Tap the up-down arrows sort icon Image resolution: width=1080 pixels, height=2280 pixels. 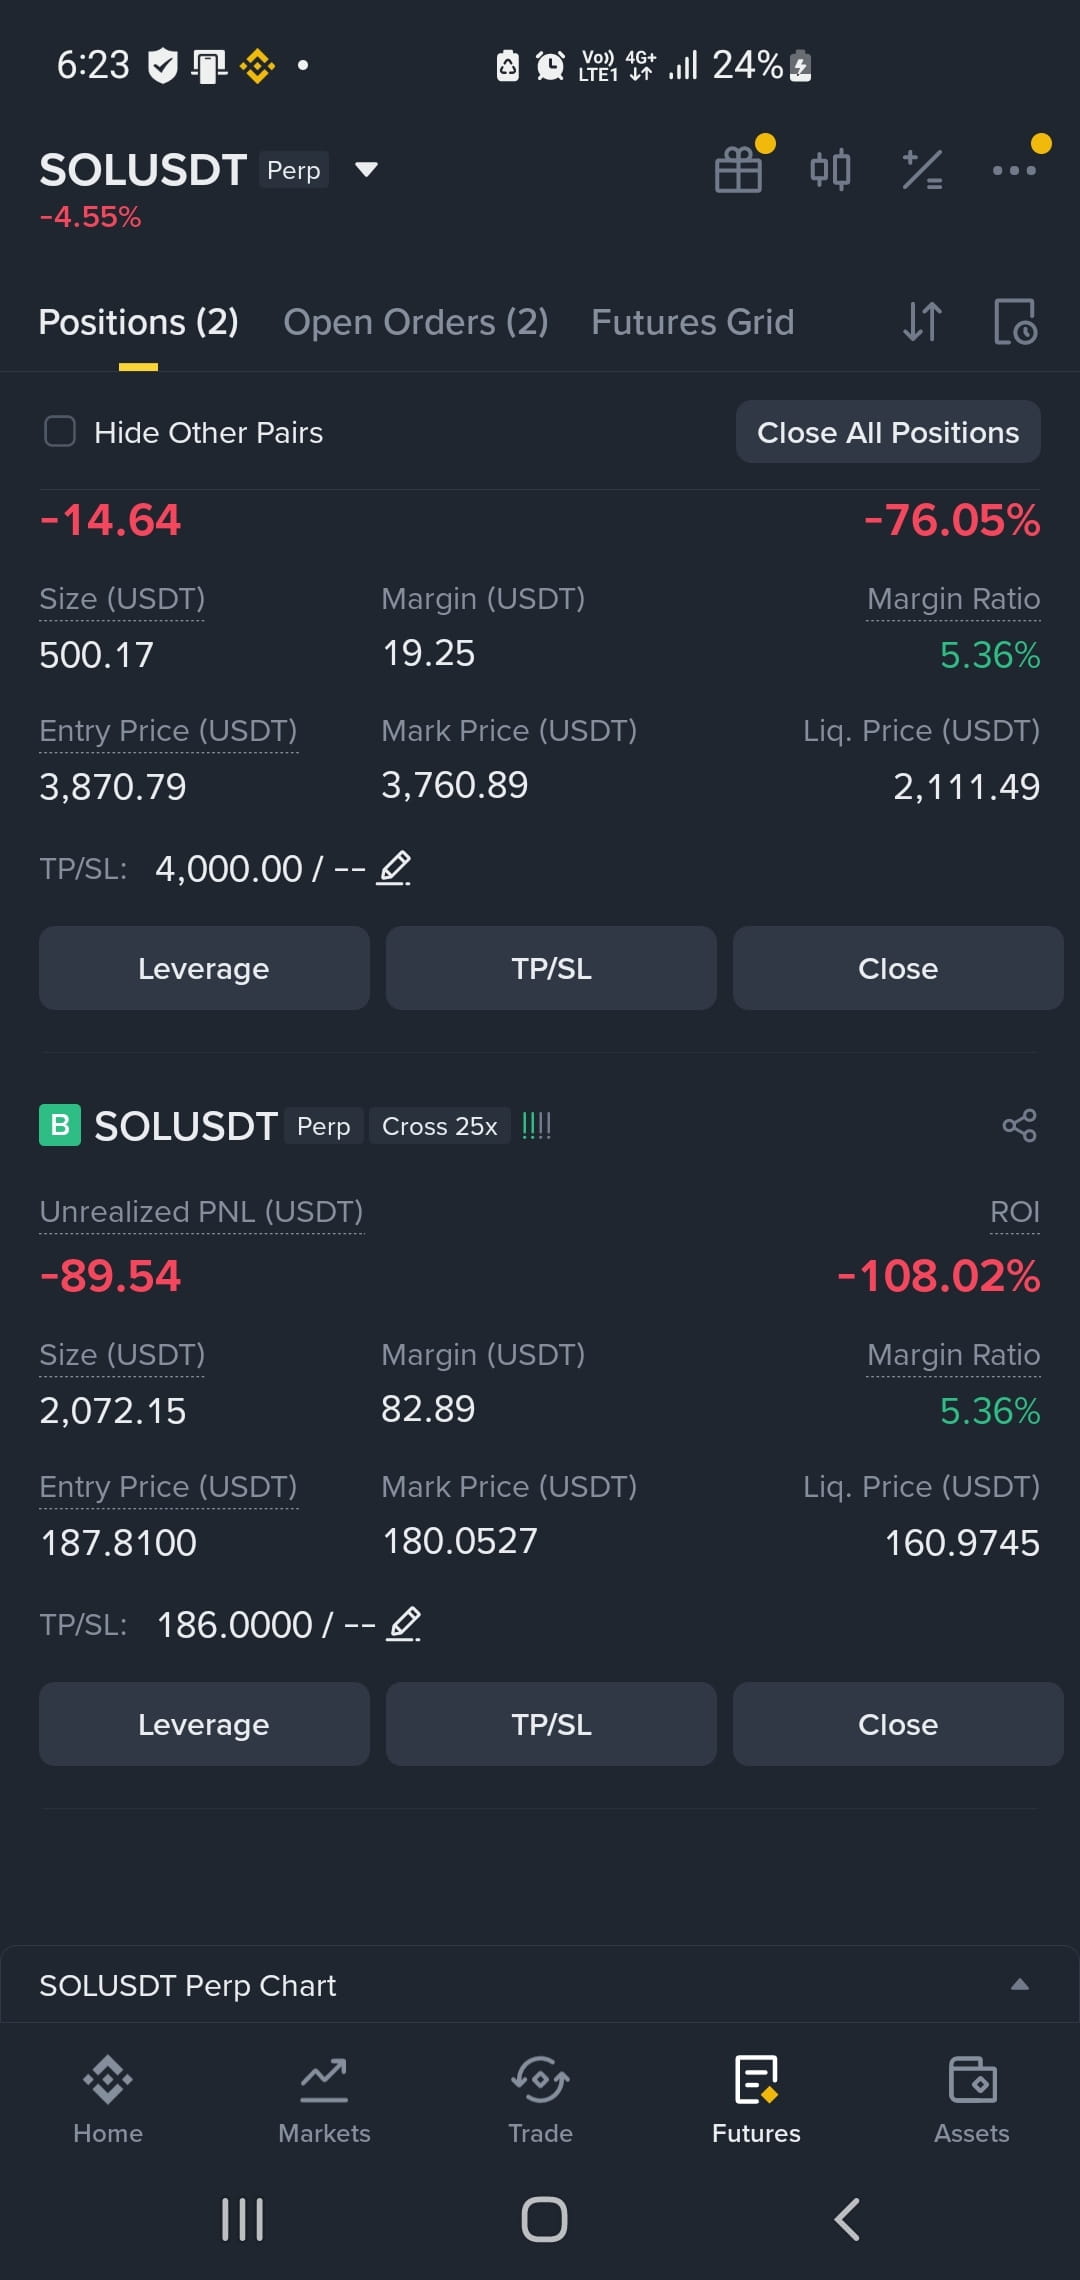pyautogui.click(x=922, y=322)
